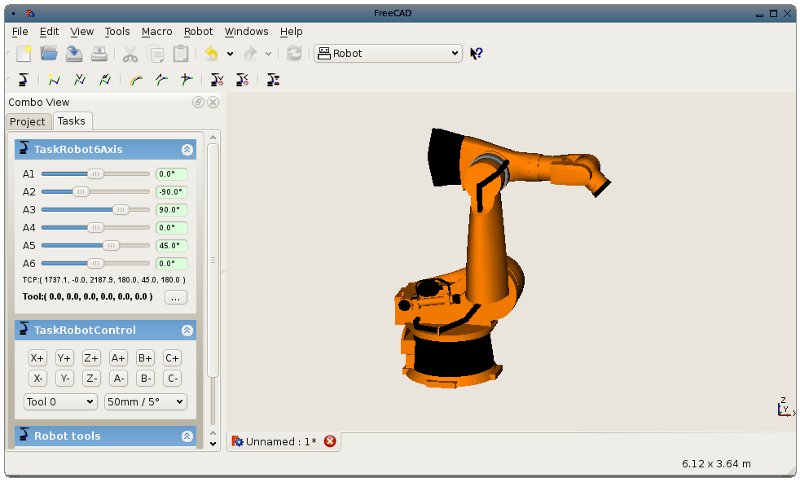Open a file with the folder icon

coord(49,53)
